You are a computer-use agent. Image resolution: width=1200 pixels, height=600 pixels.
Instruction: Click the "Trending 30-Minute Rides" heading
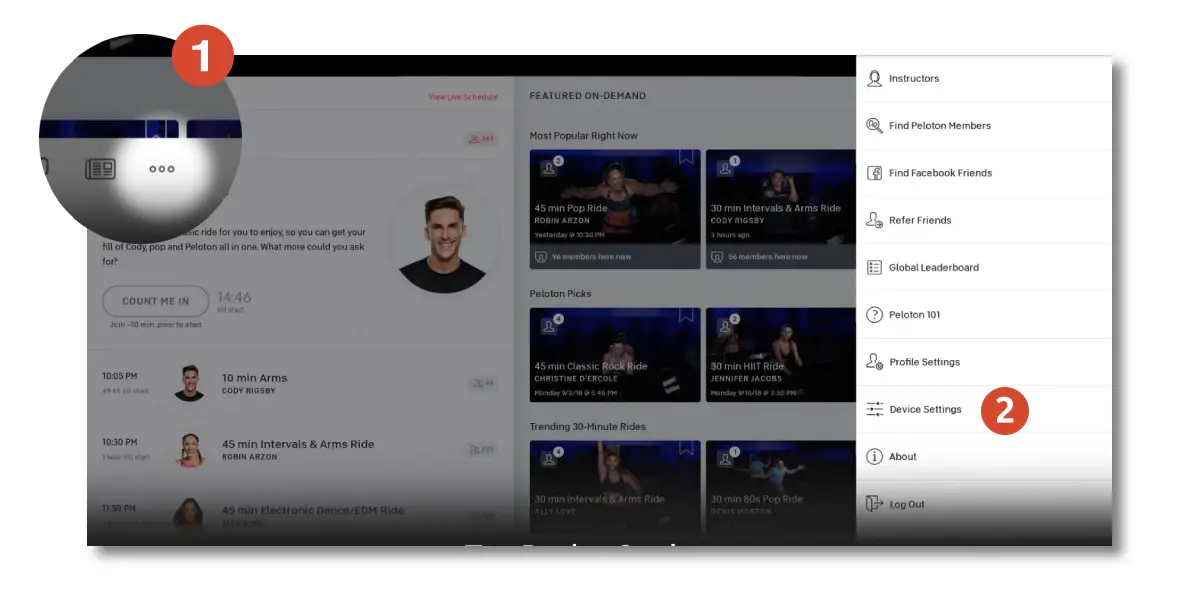coord(587,427)
